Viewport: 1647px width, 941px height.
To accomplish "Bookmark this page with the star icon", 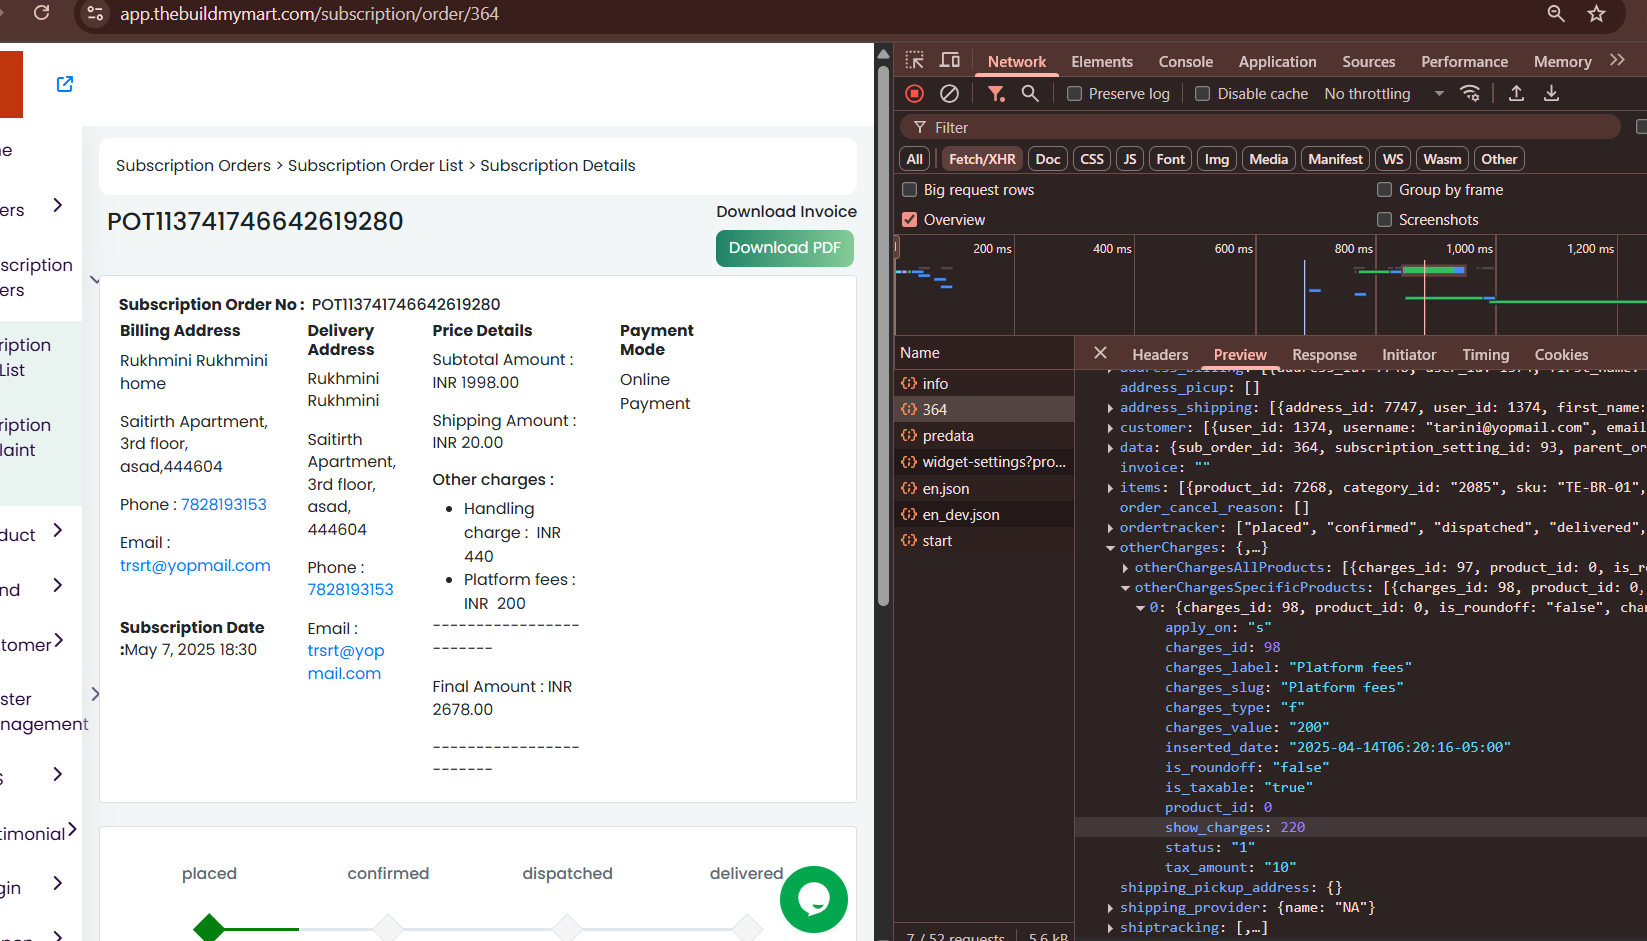I will click(x=1597, y=14).
